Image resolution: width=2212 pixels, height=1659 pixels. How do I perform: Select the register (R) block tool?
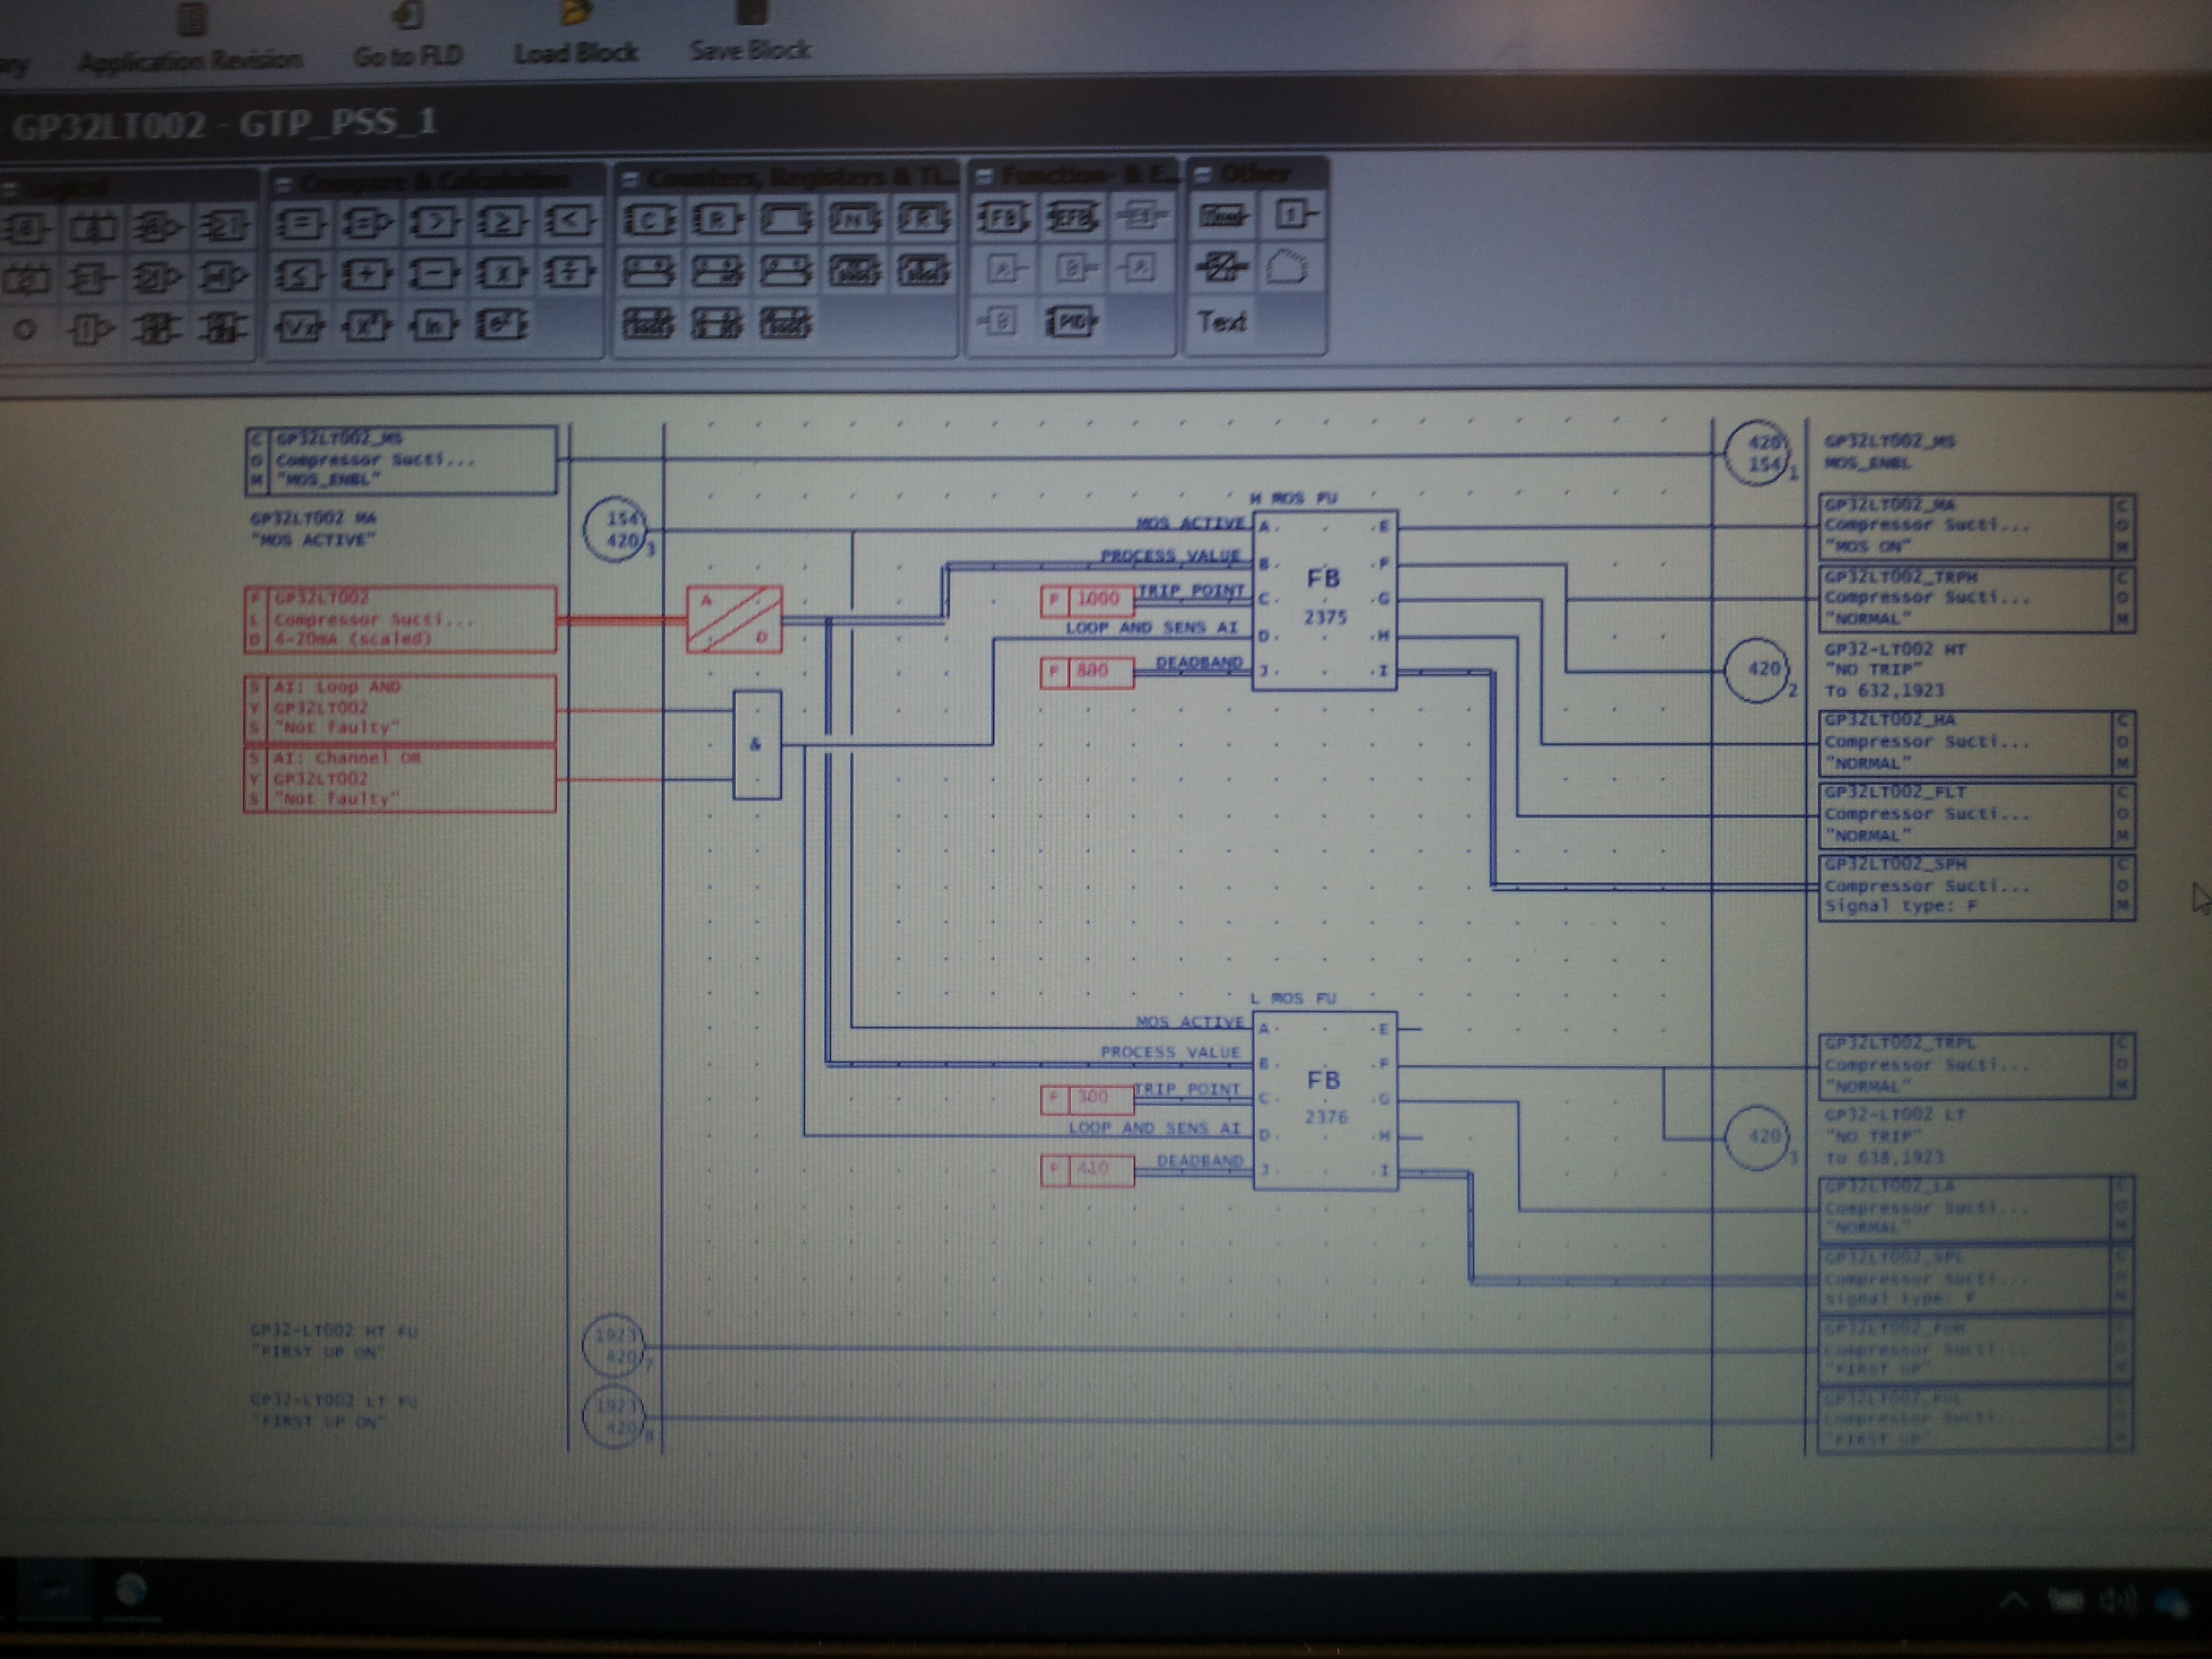tap(717, 219)
